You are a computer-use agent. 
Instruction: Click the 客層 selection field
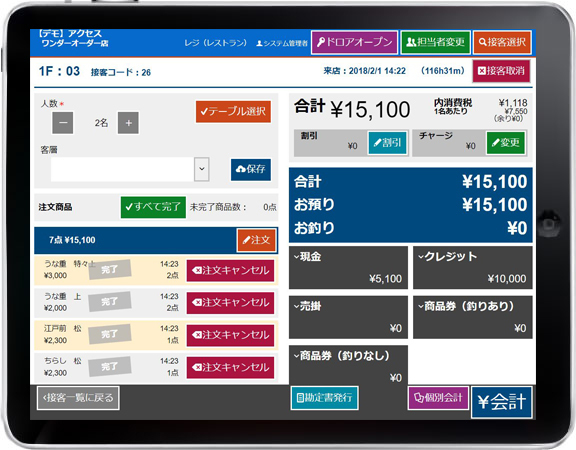tap(130, 169)
